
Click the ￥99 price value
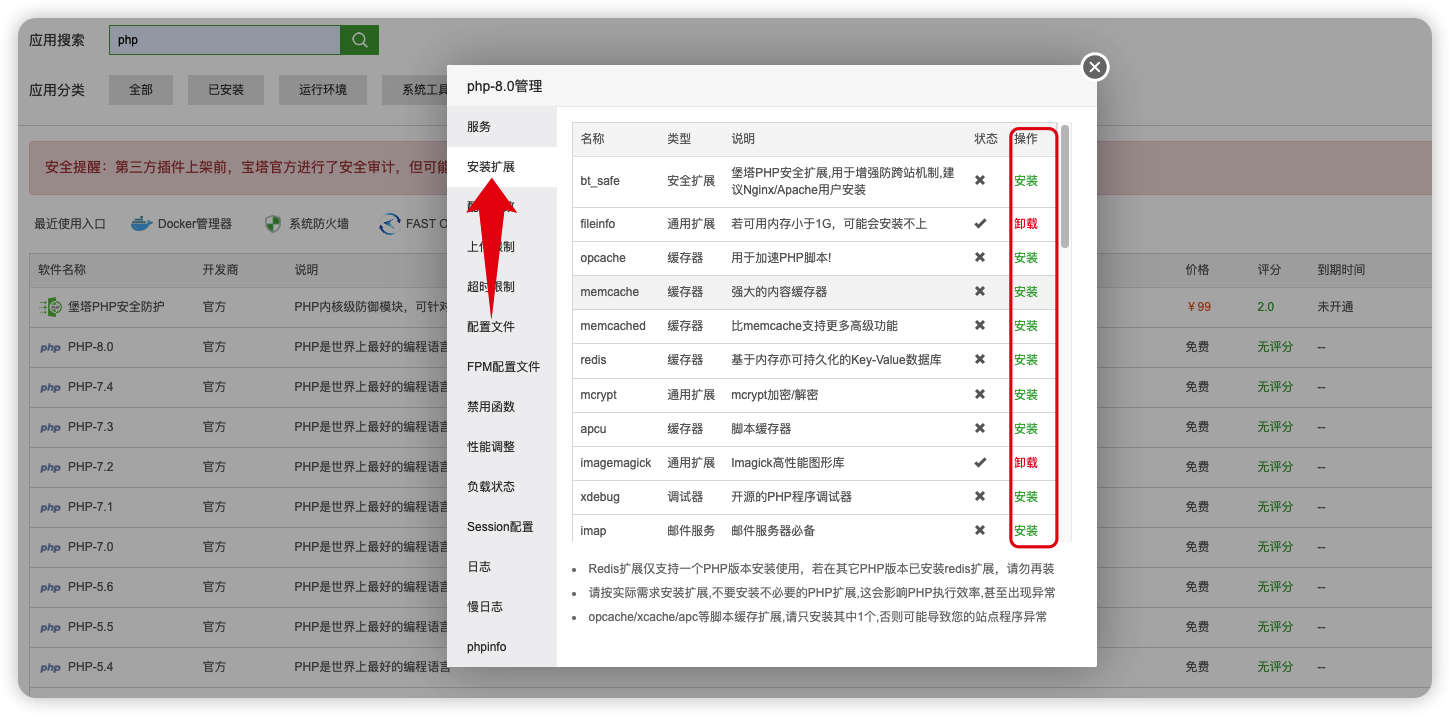click(x=1197, y=307)
